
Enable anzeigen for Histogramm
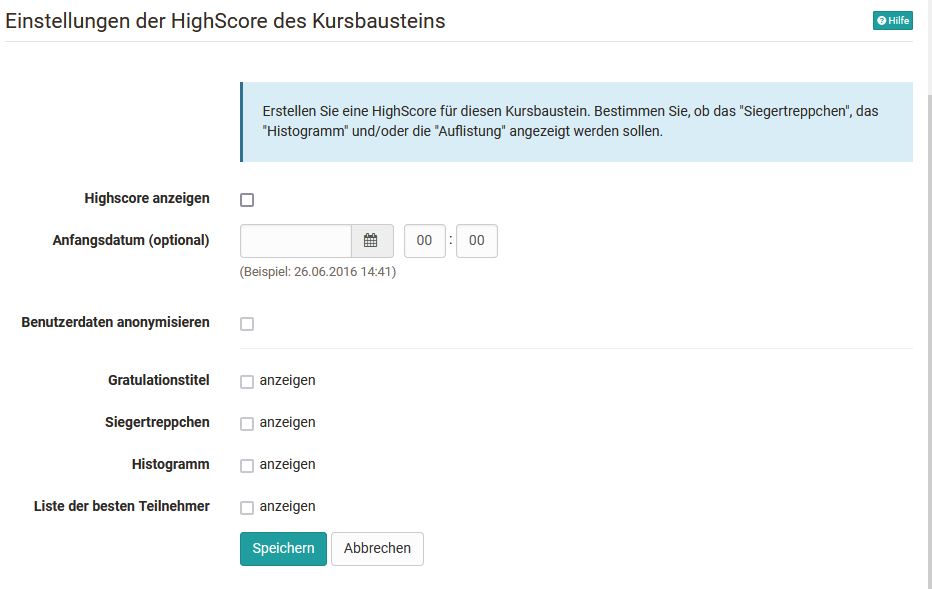coord(246,464)
